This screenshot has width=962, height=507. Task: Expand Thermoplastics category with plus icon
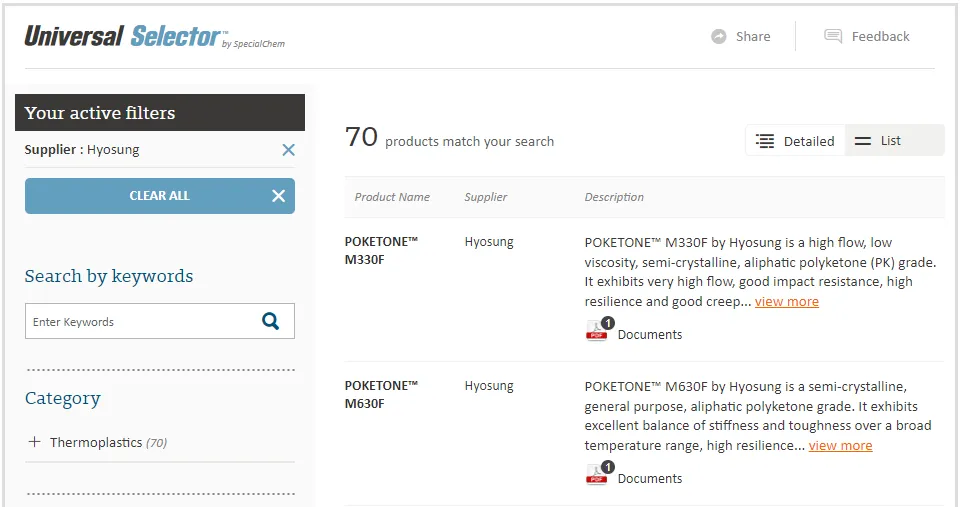click(x=34, y=442)
